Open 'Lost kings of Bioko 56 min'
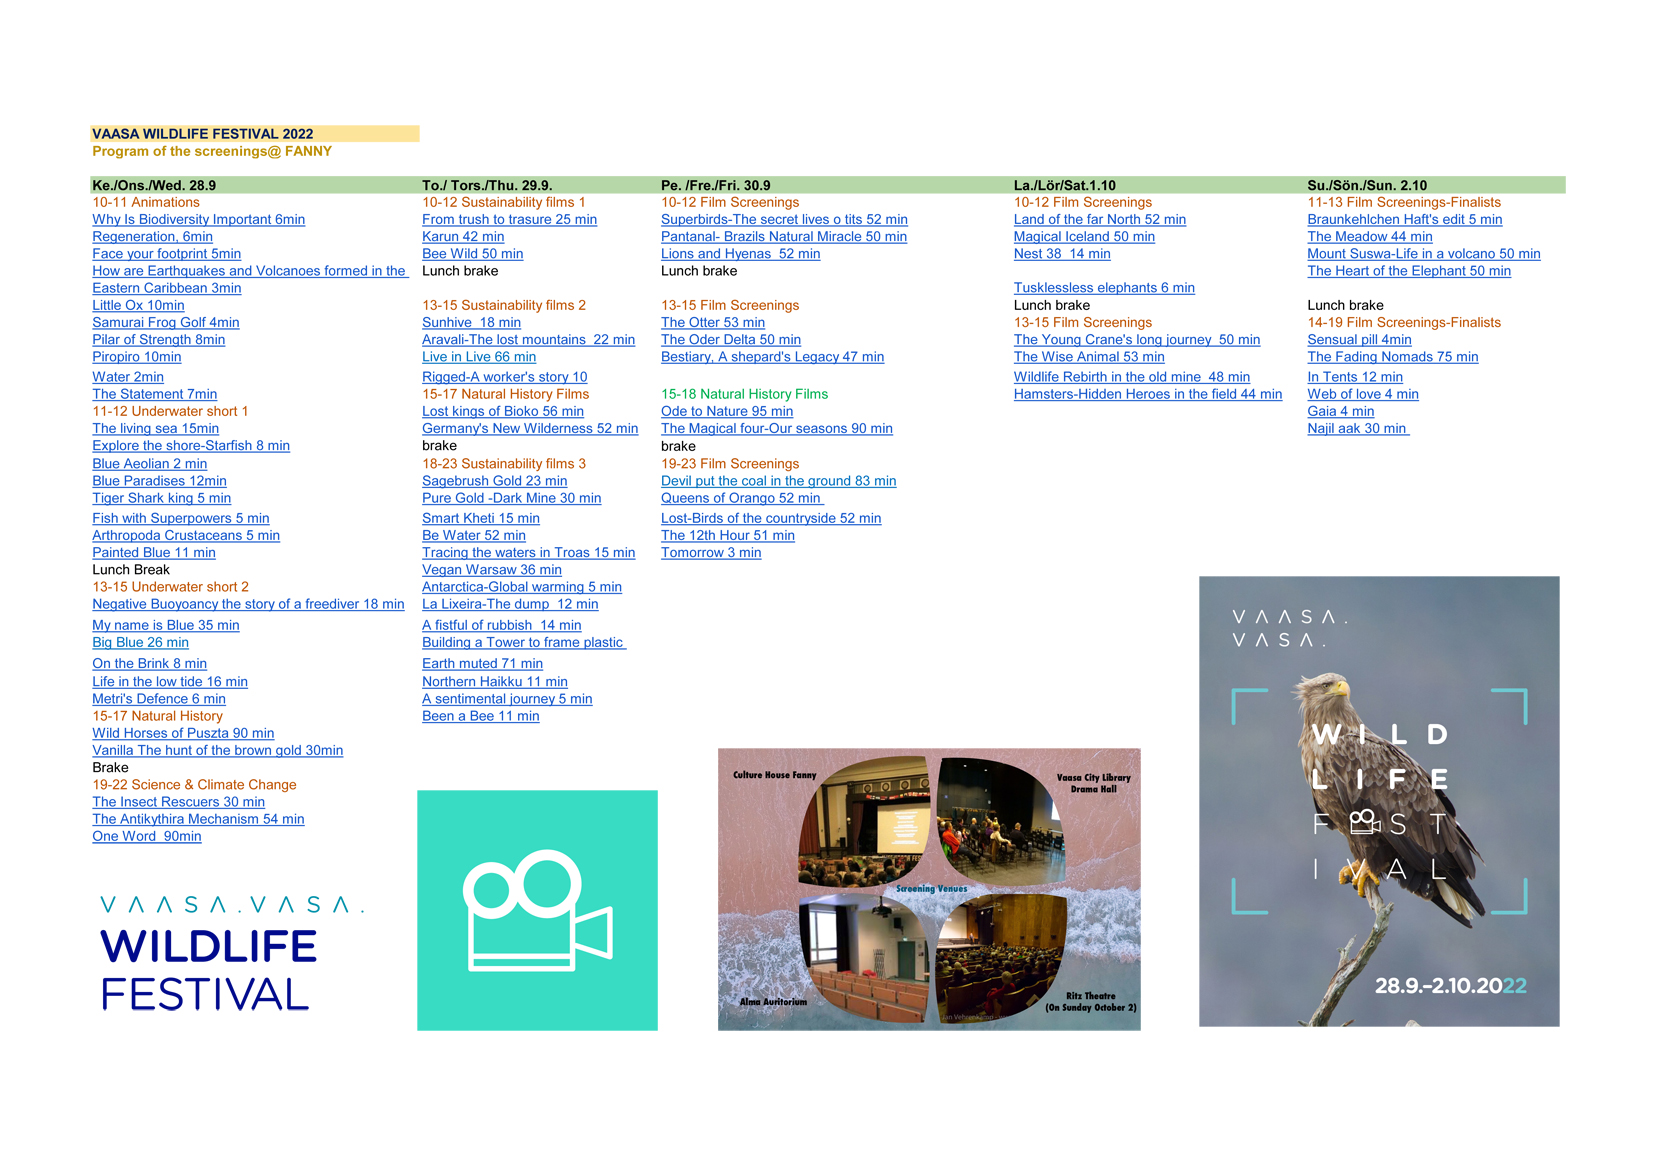Image resolution: width=1654 pixels, height=1169 pixels. [502, 412]
